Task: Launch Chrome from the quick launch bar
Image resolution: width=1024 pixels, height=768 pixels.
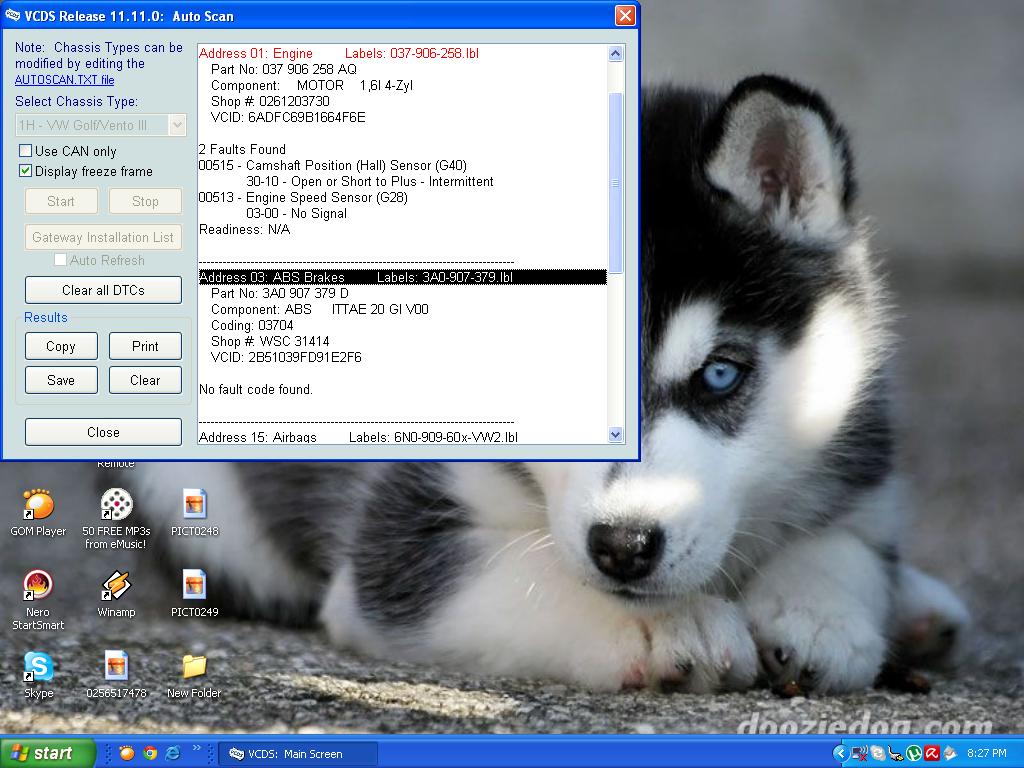Action: (x=150, y=753)
